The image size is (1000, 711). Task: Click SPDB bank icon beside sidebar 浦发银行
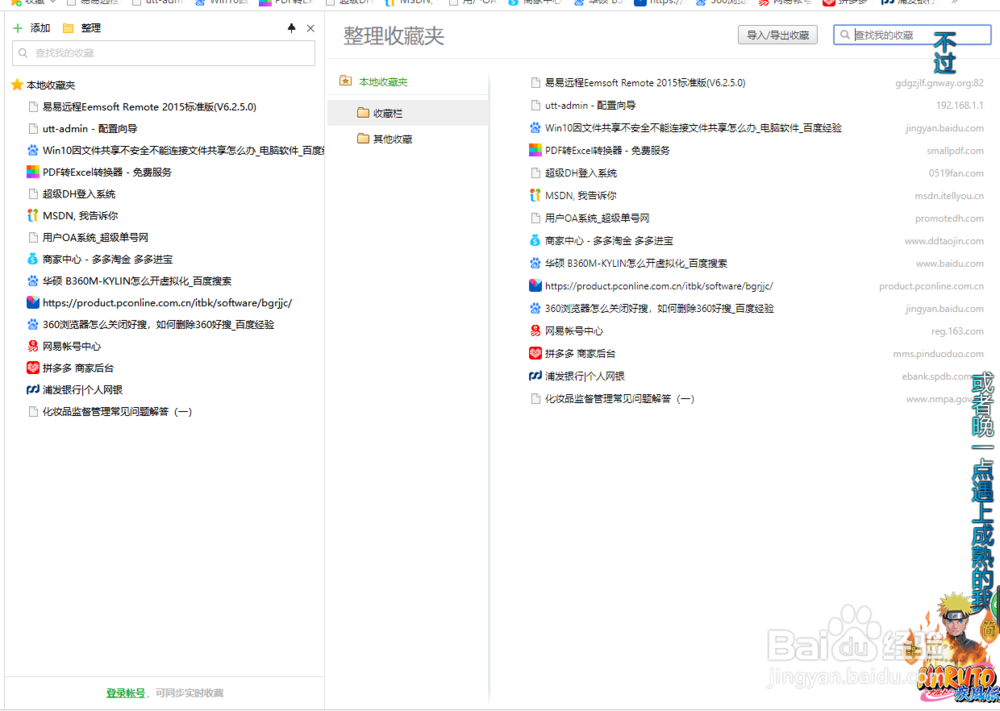(x=33, y=389)
